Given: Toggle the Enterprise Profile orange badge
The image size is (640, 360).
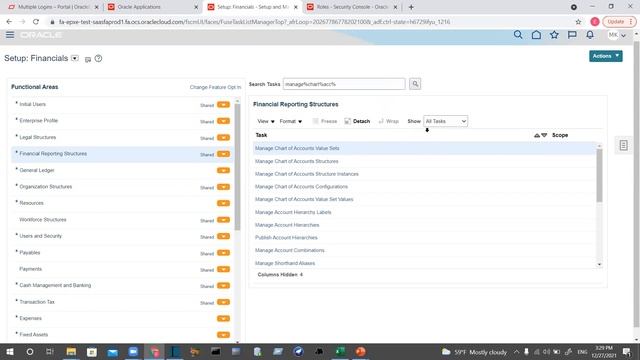Looking at the screenshot, I should tap(223, 121).
